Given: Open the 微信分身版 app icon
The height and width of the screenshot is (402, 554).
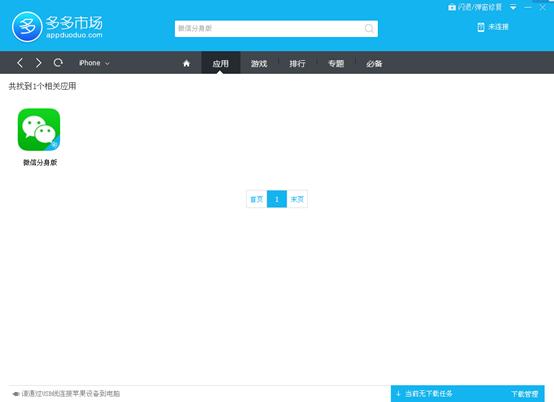Looking at the screenshot, I should point(39,130).
